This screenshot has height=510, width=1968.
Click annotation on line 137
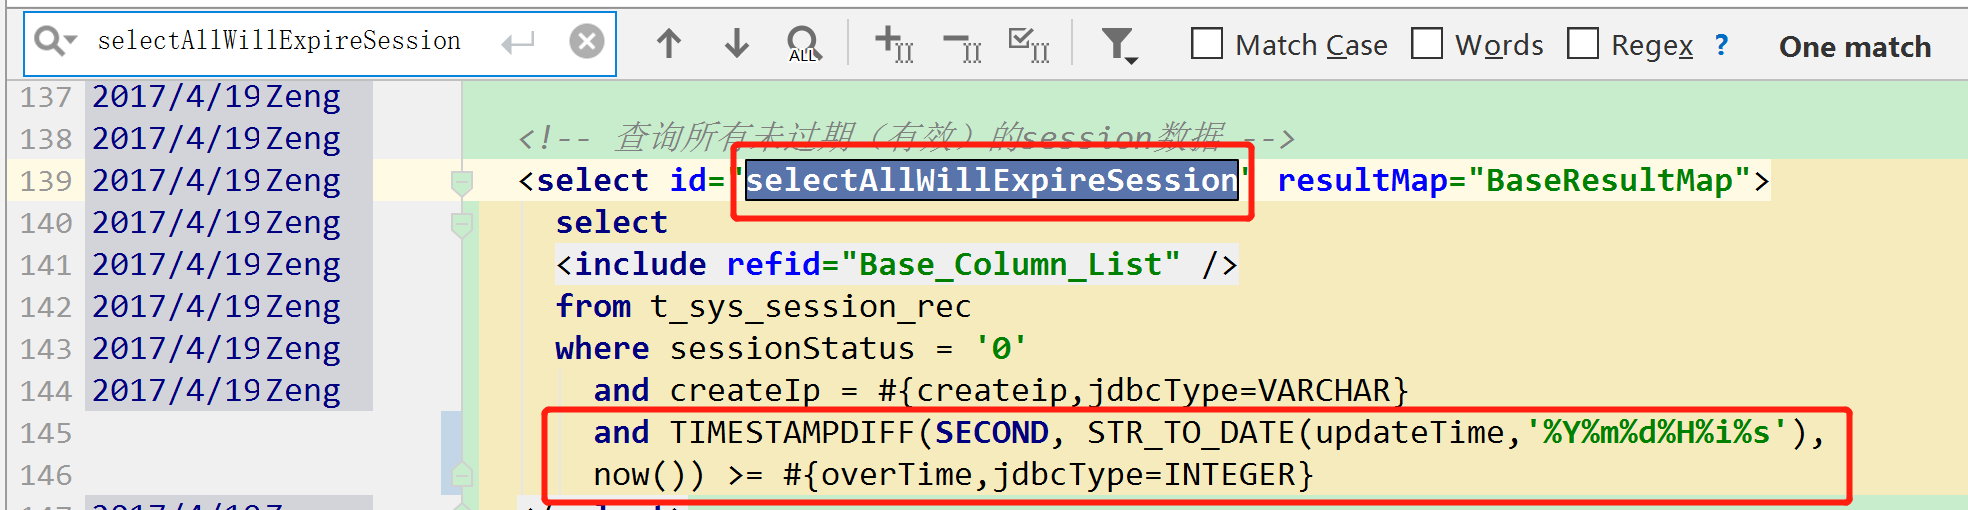click(x=216, y=97)
